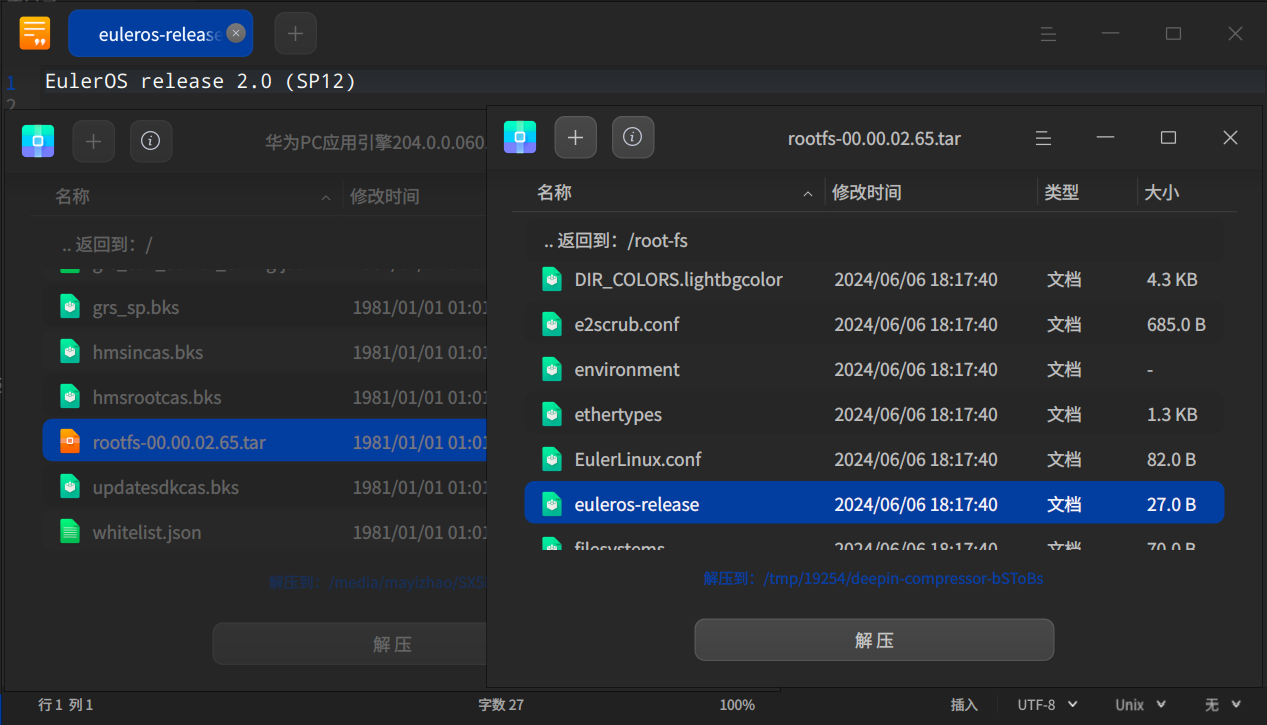Place the cursor in the EulerOS release 2.0 (SP12) line
1267x725 pixels.
pyautogui.click(x=201, y=81)
